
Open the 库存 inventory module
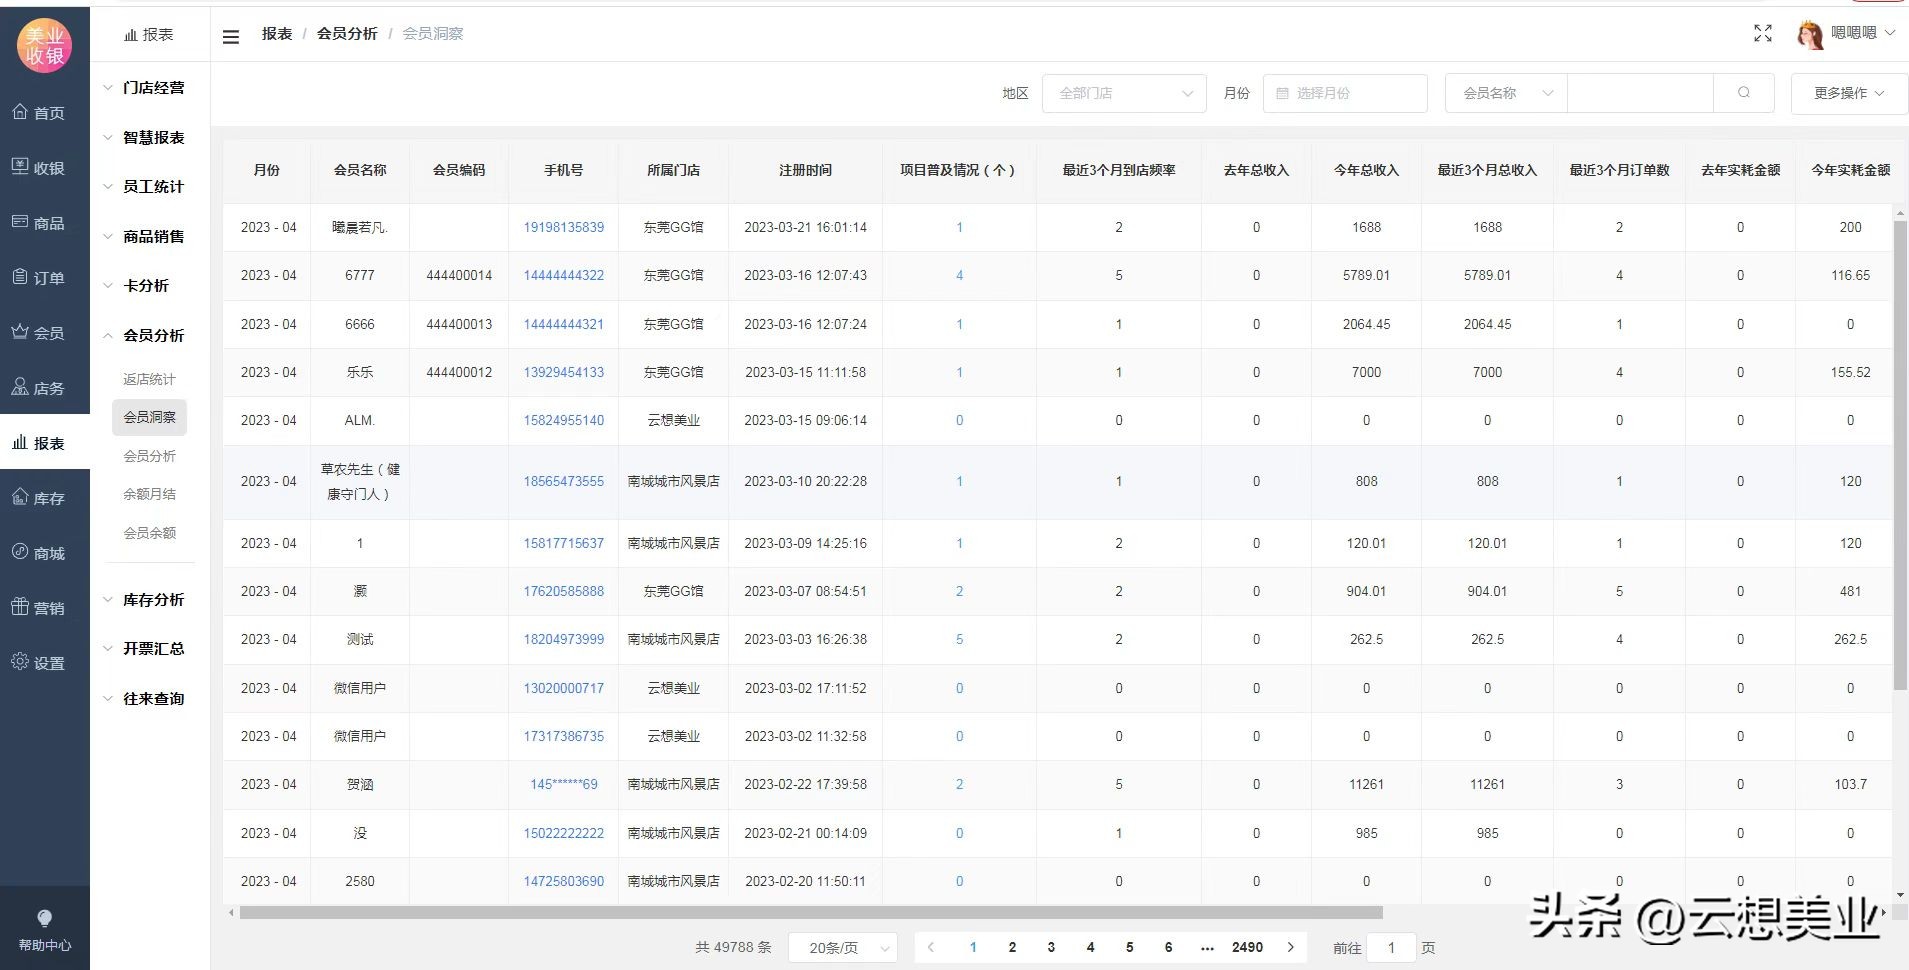point(44,497)
